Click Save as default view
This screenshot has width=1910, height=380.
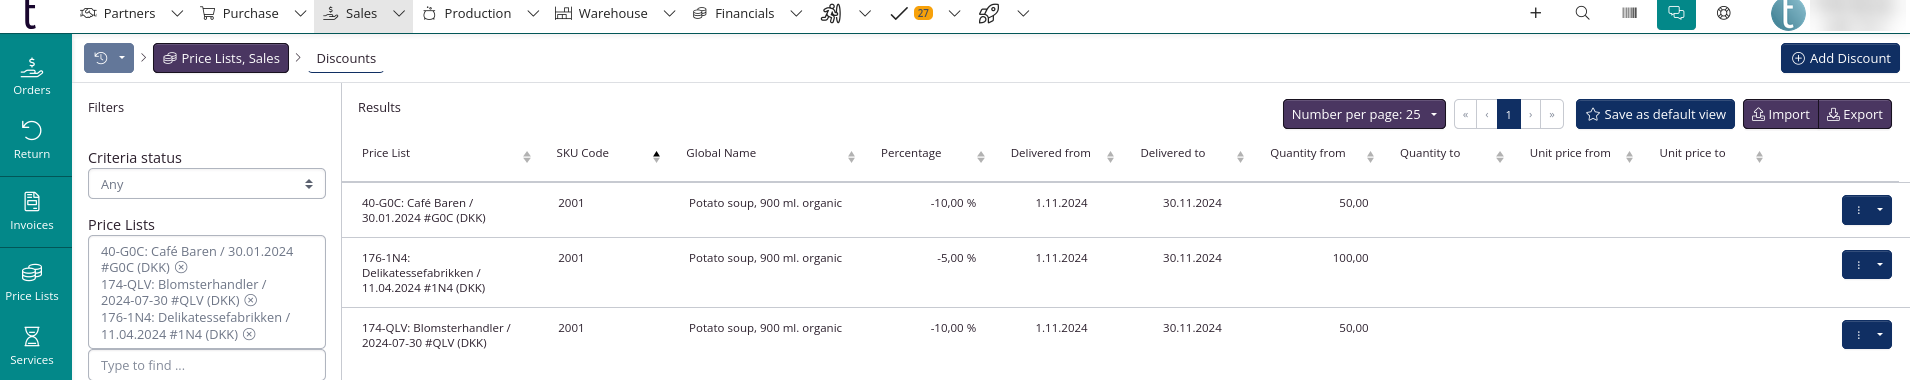(1656, 114)
